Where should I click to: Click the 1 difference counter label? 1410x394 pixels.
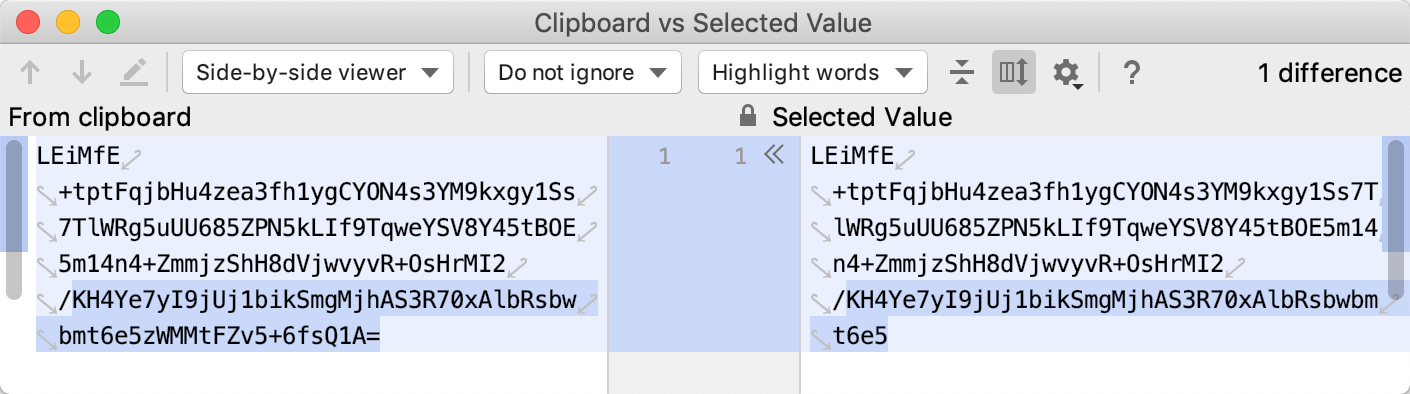(x=1329, y=73)
